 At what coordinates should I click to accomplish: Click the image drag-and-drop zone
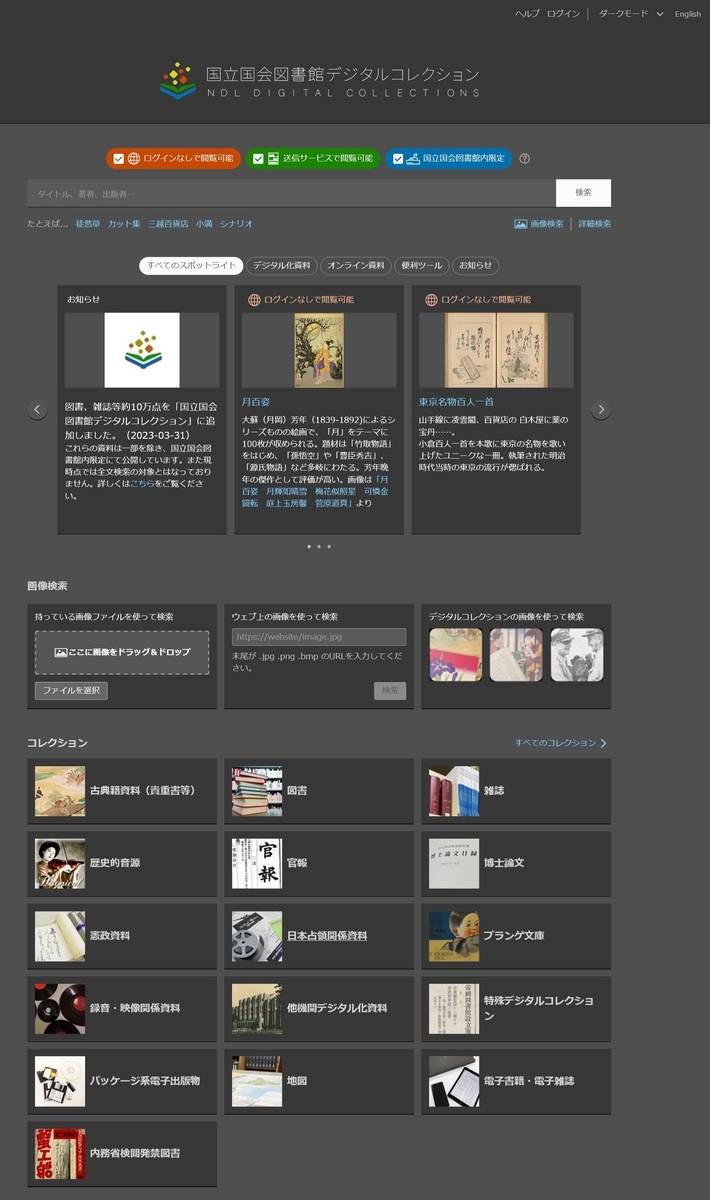(122, 652)
